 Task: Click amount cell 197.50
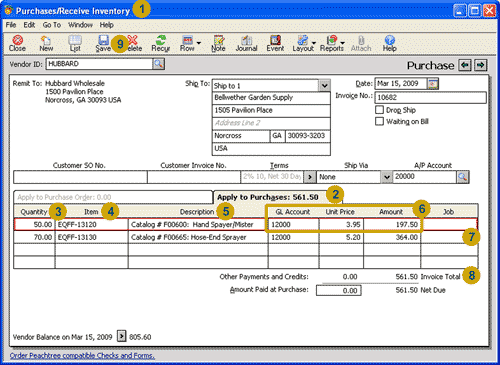point(392,224)
